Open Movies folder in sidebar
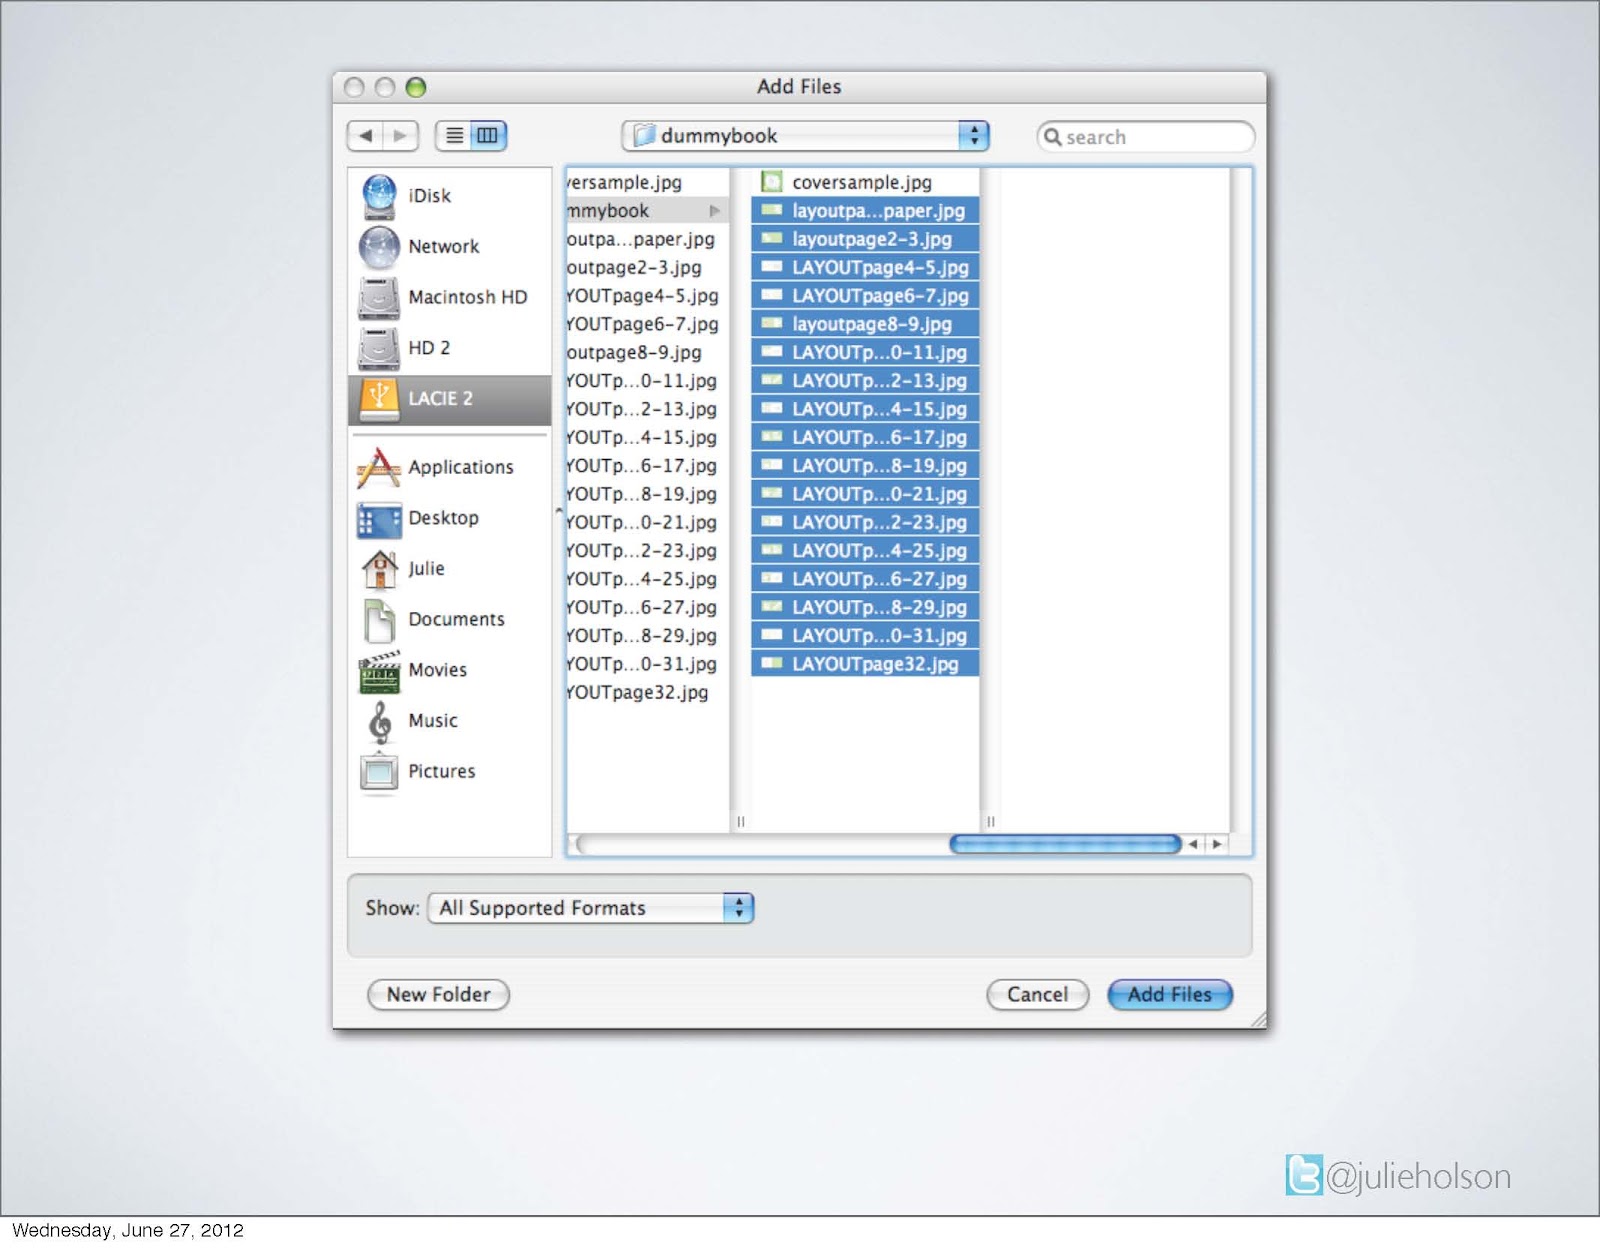This screenshot has height=1248, width=1600. point(450,670)
